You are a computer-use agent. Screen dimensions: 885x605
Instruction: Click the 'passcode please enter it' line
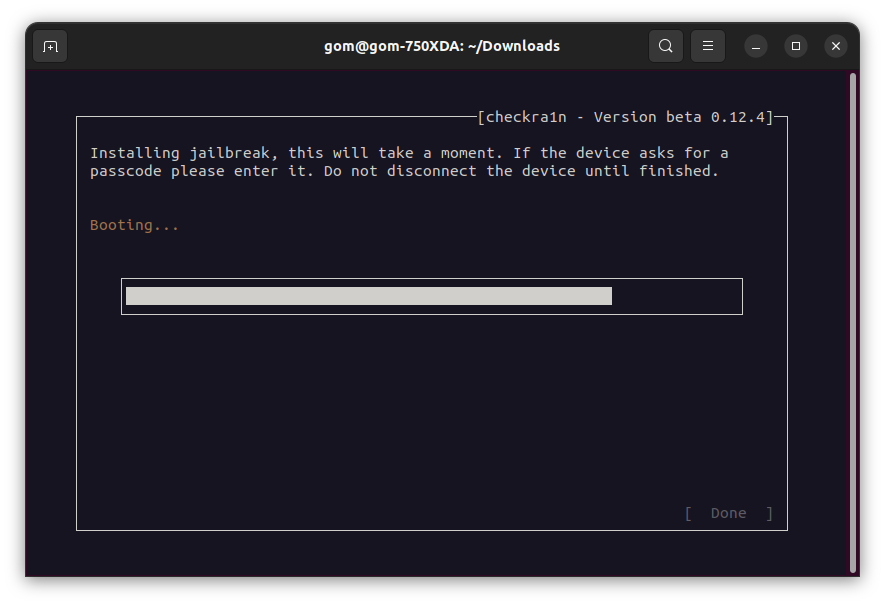(404, 171)
